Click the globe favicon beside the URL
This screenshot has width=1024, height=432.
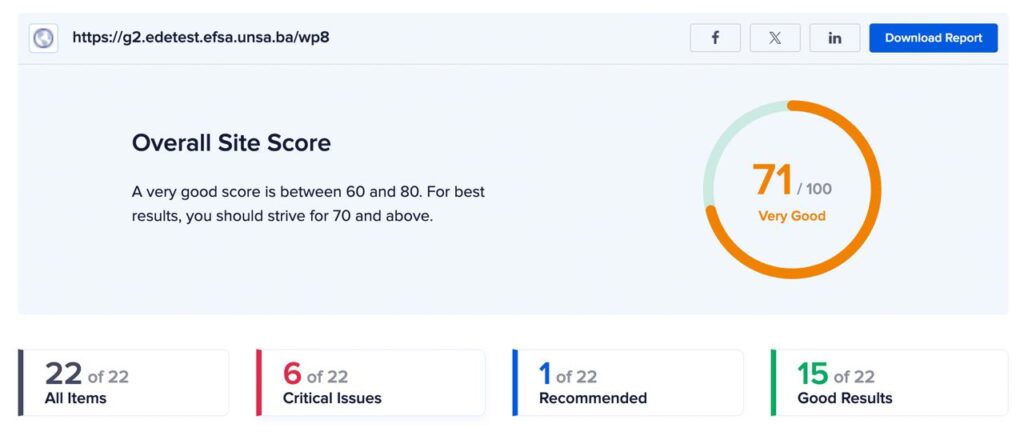(44, 39)
